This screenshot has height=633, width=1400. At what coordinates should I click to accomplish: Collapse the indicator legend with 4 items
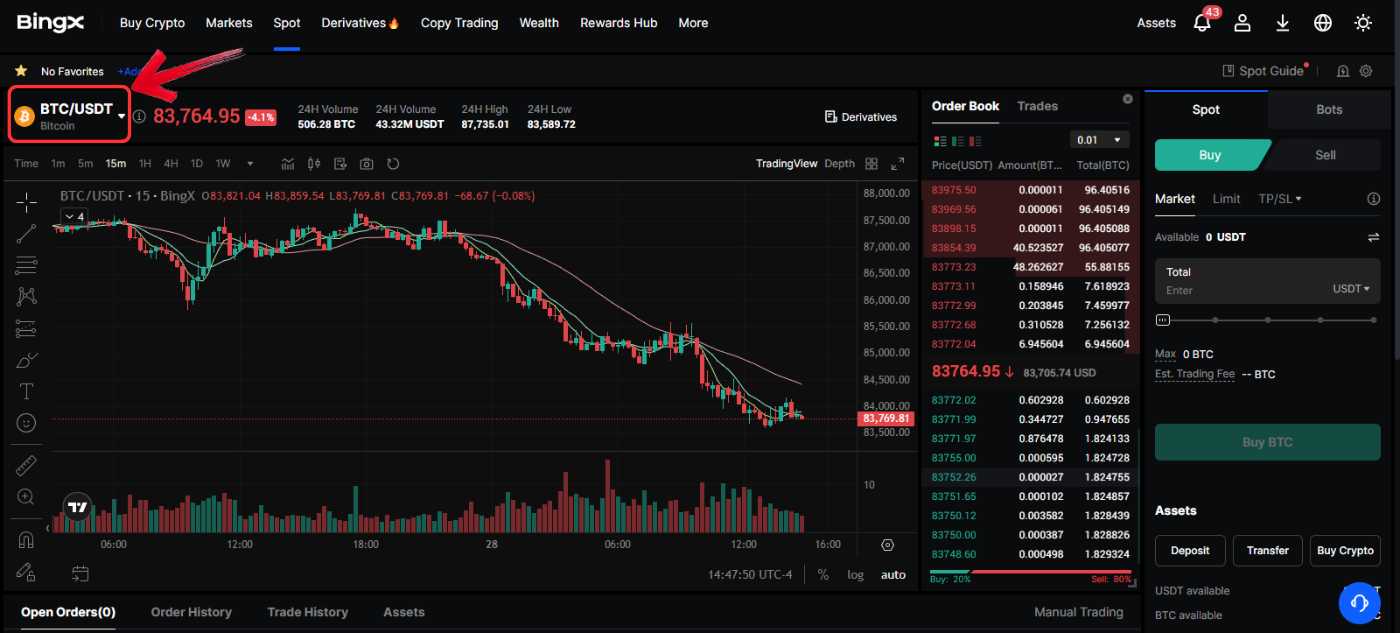[74, 216]
